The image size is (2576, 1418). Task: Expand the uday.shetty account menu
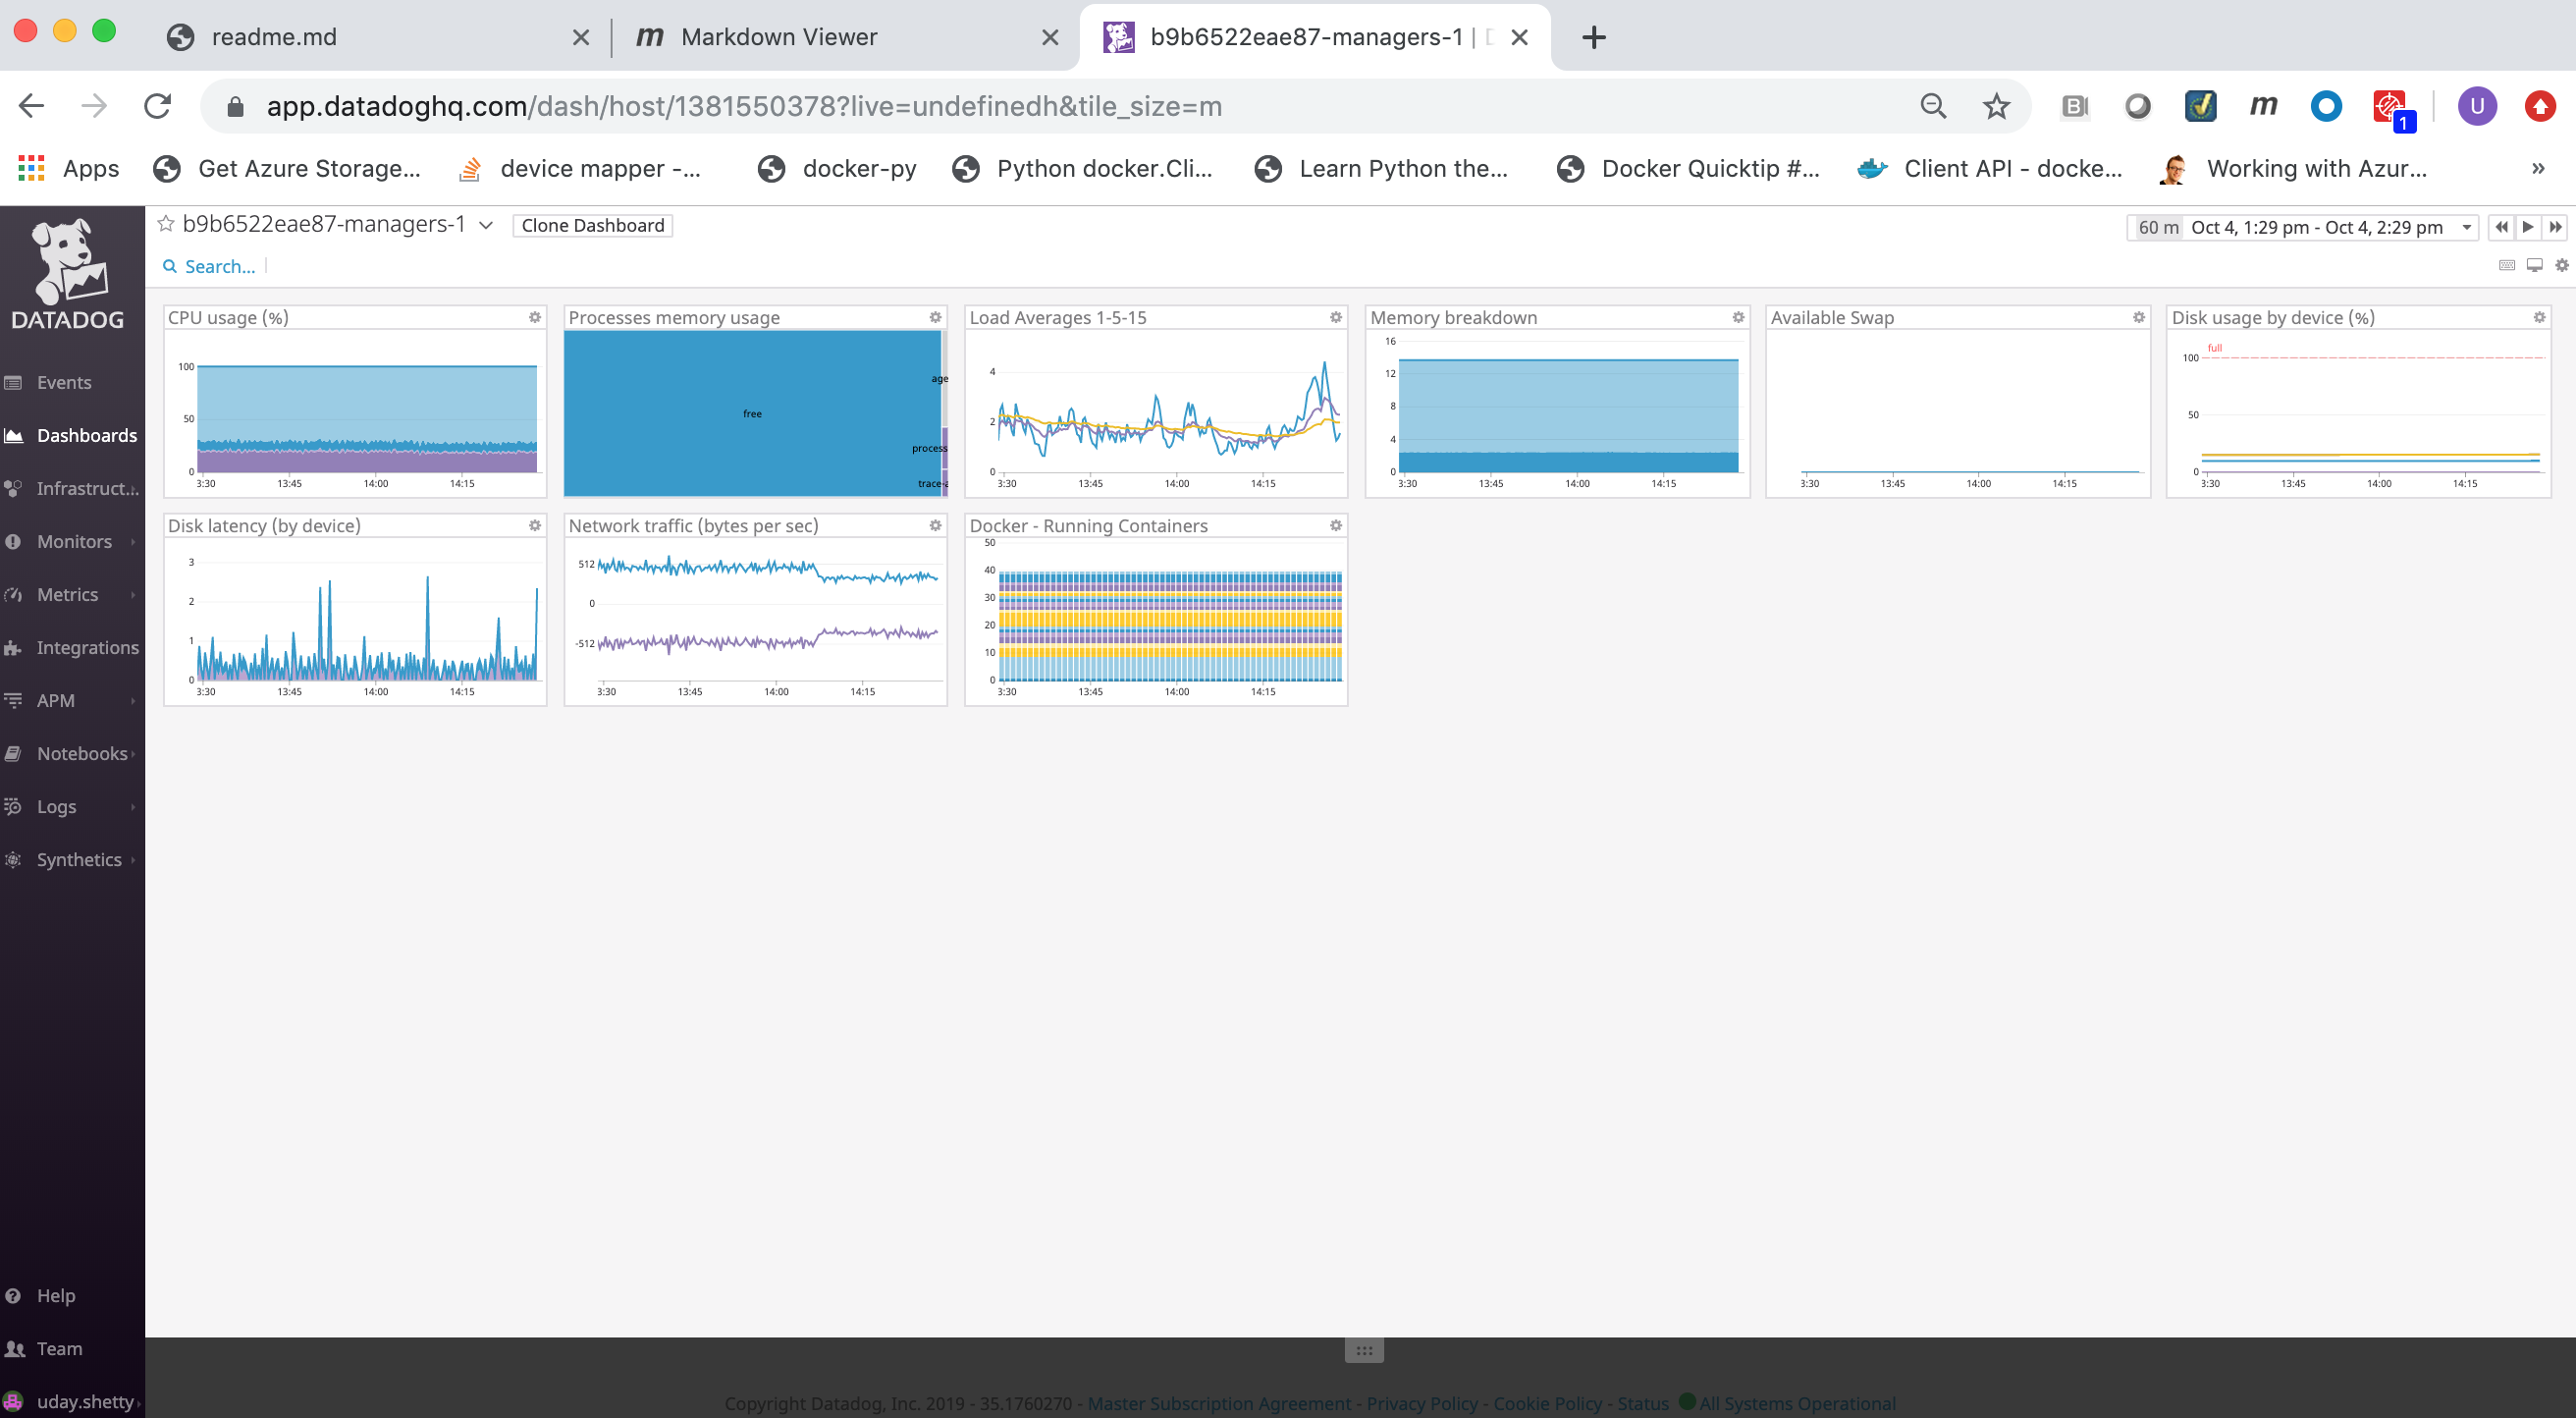tap(85, 1401)
